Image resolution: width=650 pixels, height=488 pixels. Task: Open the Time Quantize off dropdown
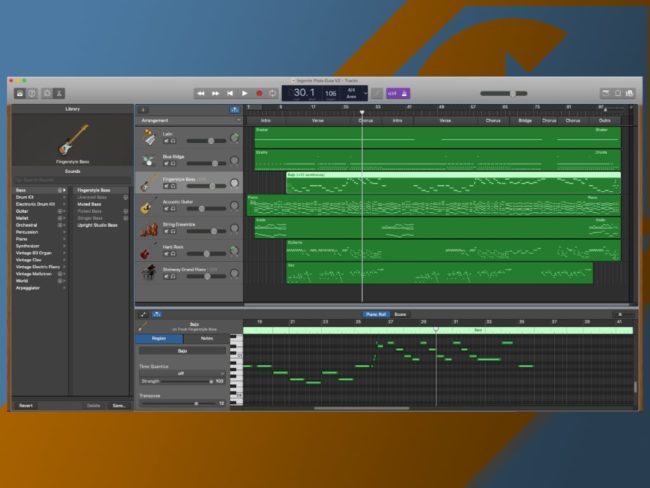point(182,374)
